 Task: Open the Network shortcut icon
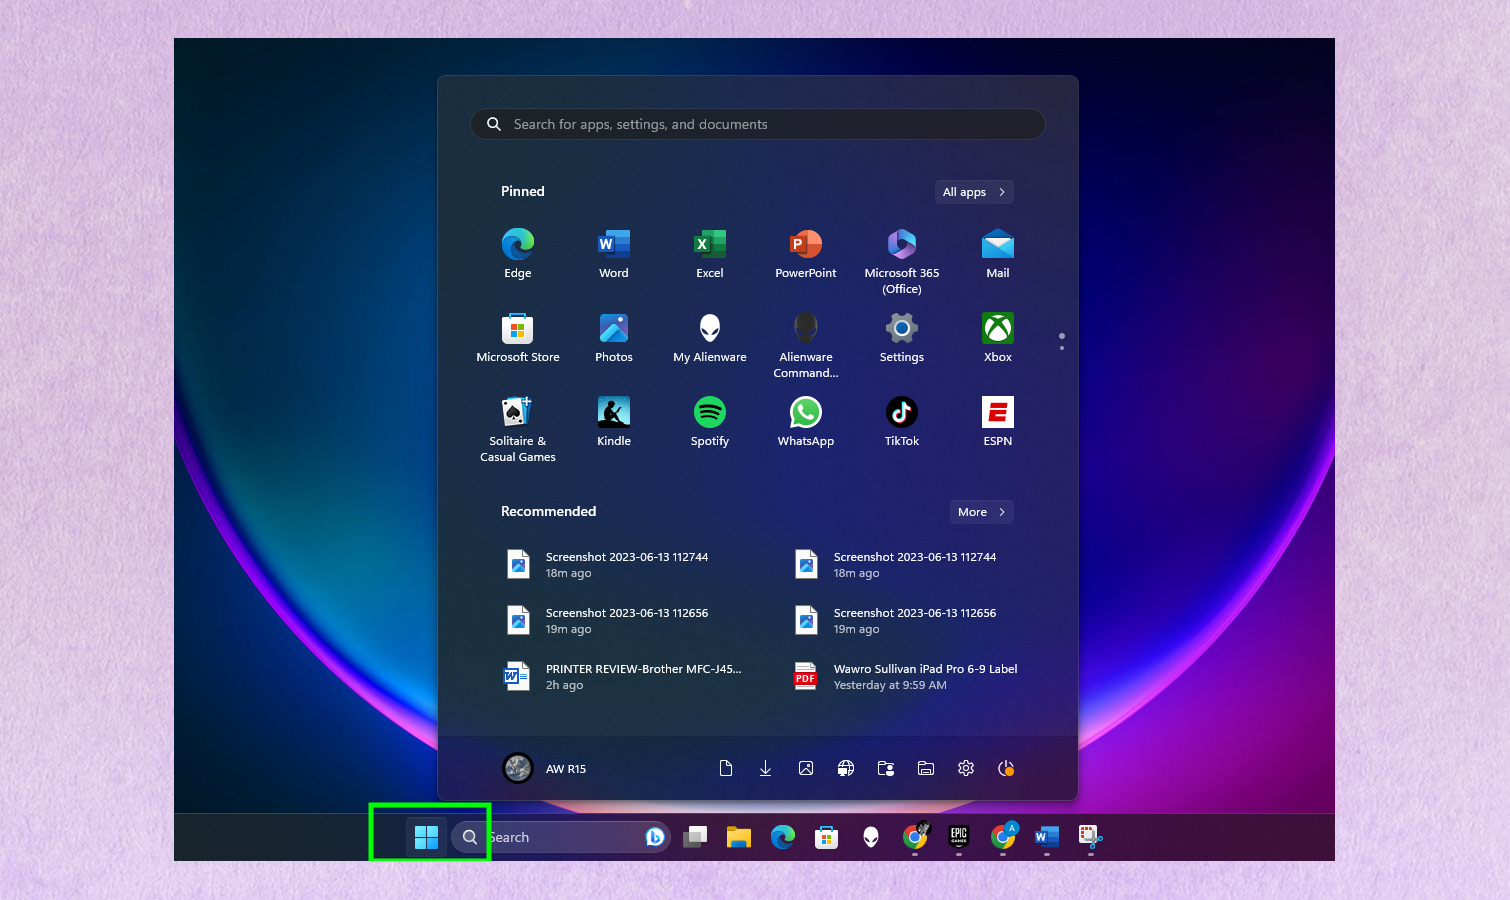tap(846, 768)
